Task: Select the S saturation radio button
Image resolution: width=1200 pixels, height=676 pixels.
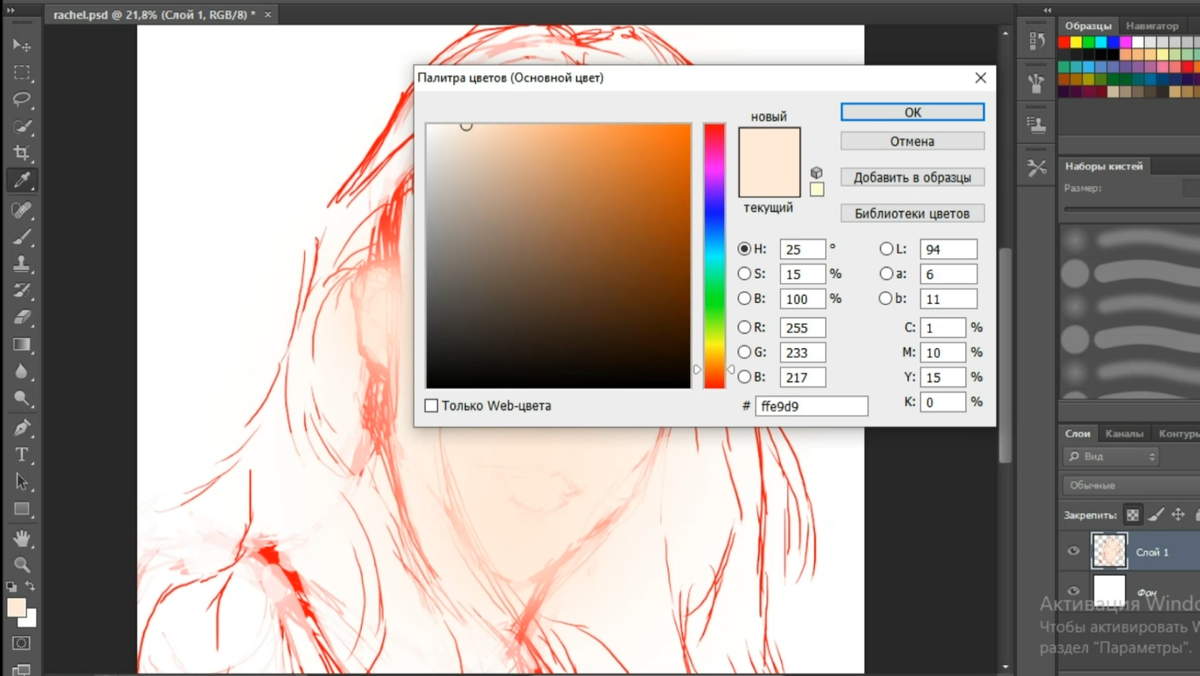Action: click(744, 273)
